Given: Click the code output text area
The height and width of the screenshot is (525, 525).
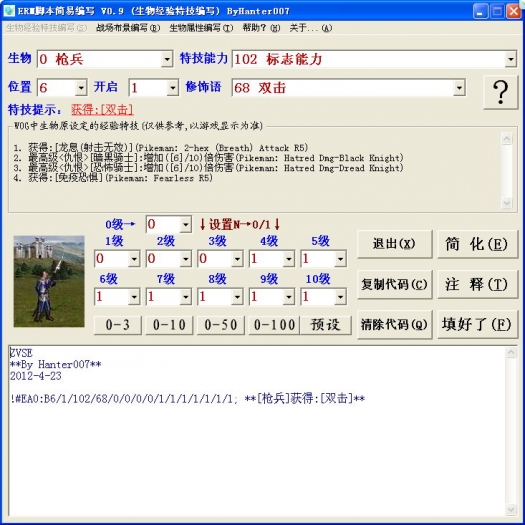Looking at the screenshot, I should tap(257, 431).
